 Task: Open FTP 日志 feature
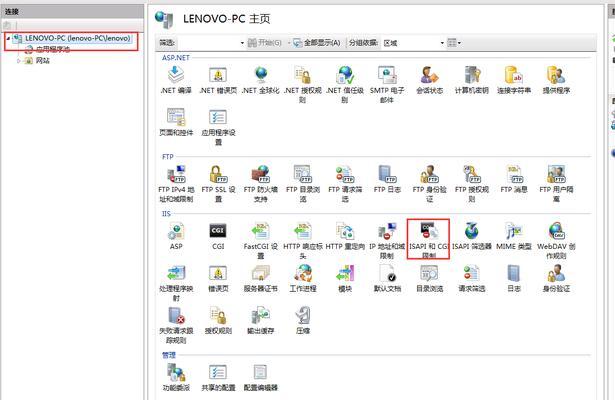pos(387,179)
